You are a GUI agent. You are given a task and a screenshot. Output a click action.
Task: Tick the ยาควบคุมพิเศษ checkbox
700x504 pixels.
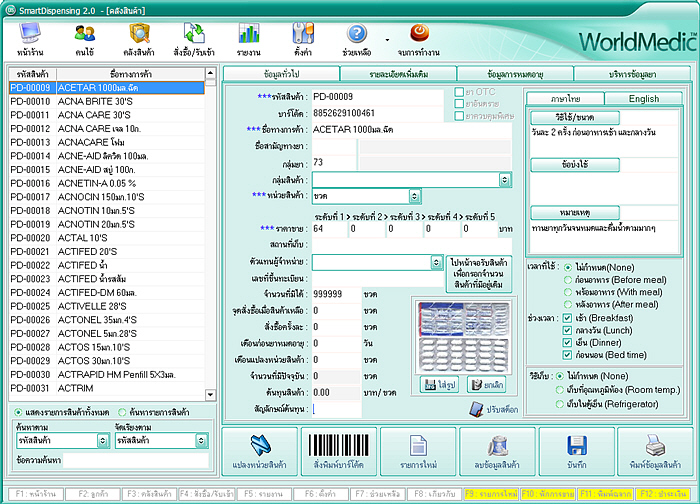pyautogui.click(x=459, y=116)
